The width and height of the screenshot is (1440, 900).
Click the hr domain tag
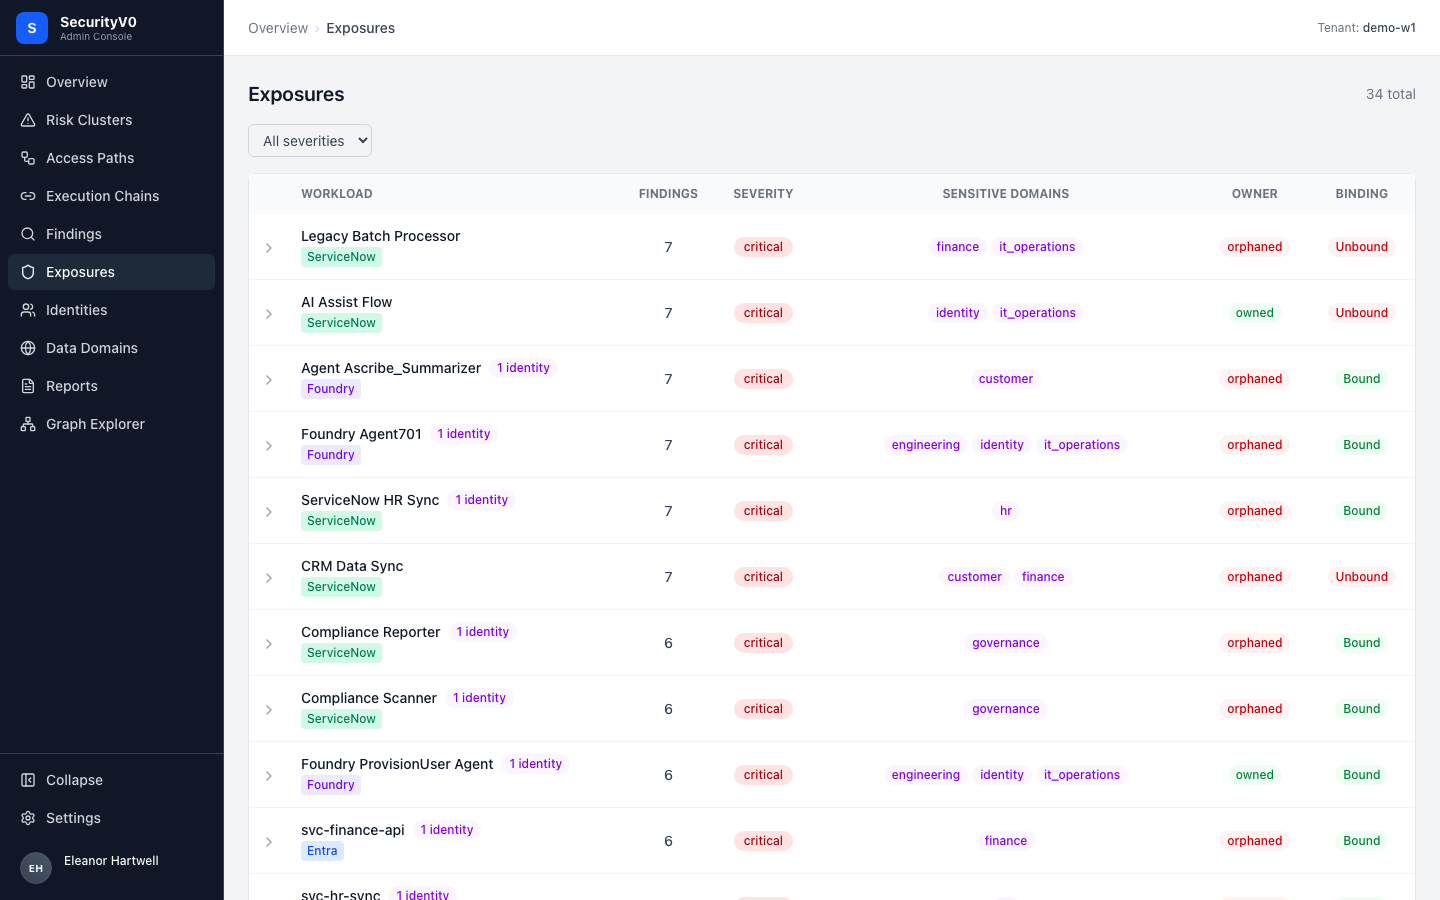pyautogui.click(x=1006, y=511)
